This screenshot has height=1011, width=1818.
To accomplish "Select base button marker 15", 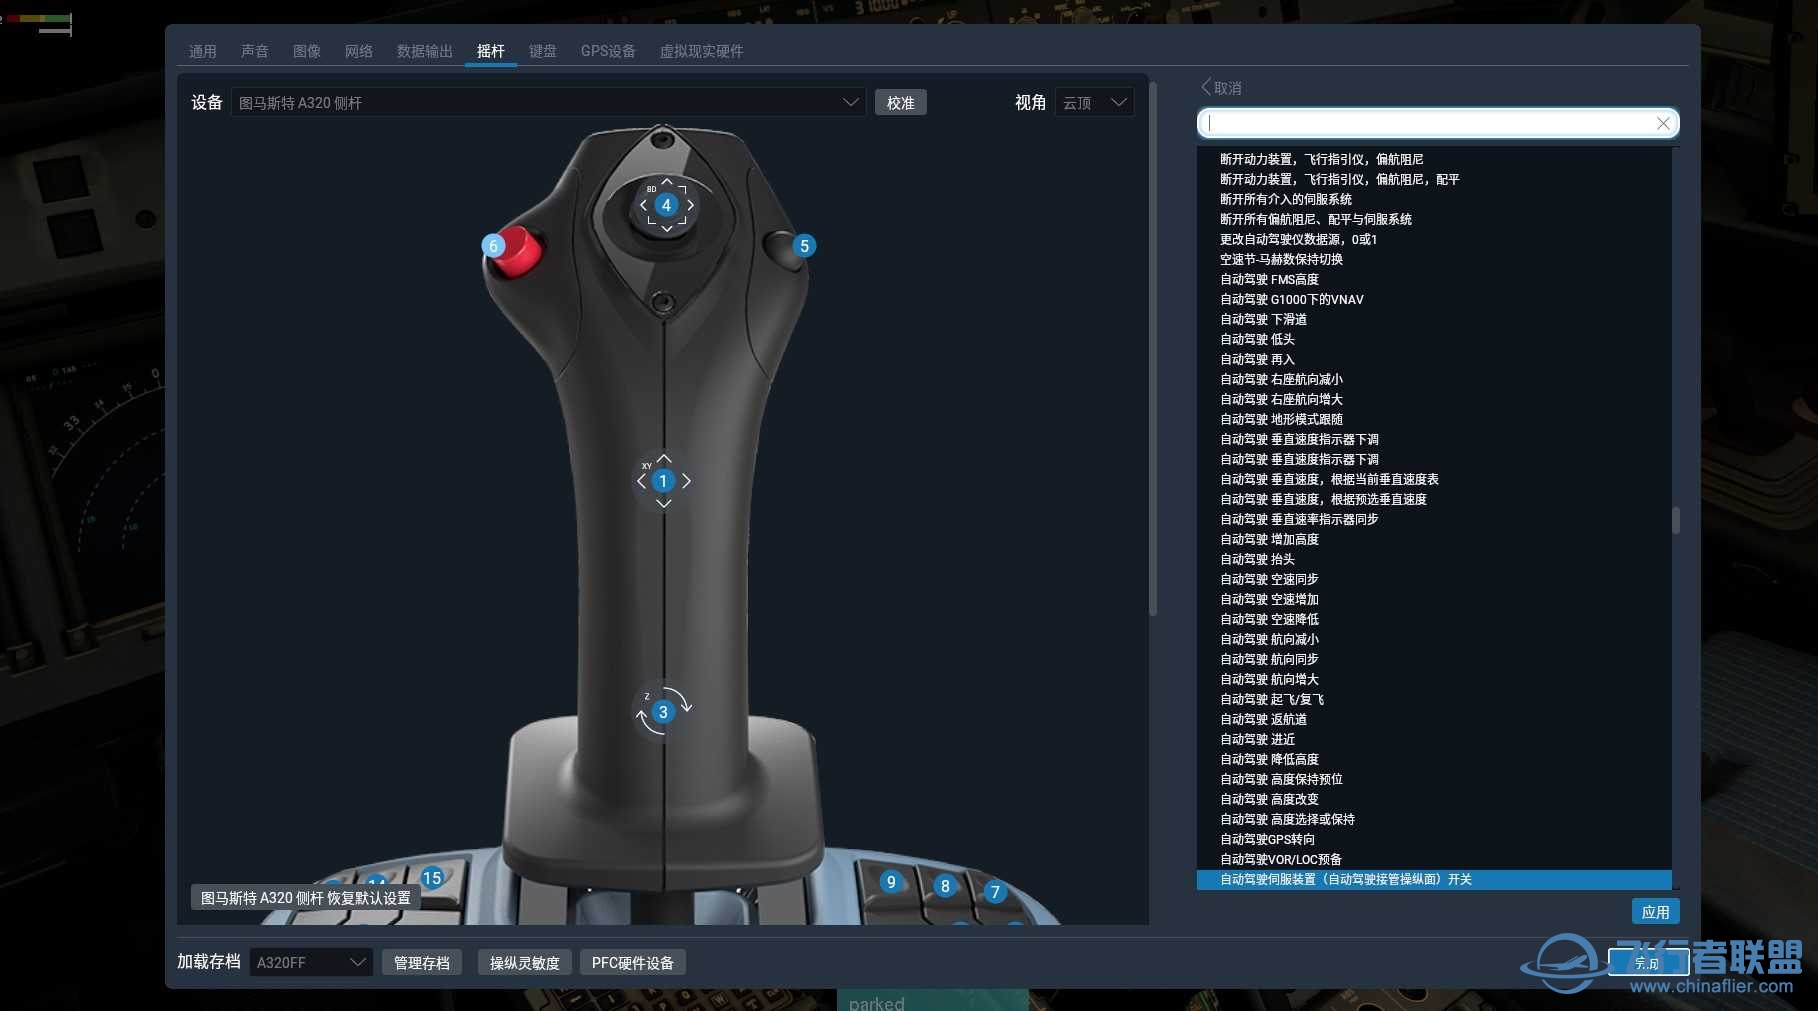I will 432,878.
